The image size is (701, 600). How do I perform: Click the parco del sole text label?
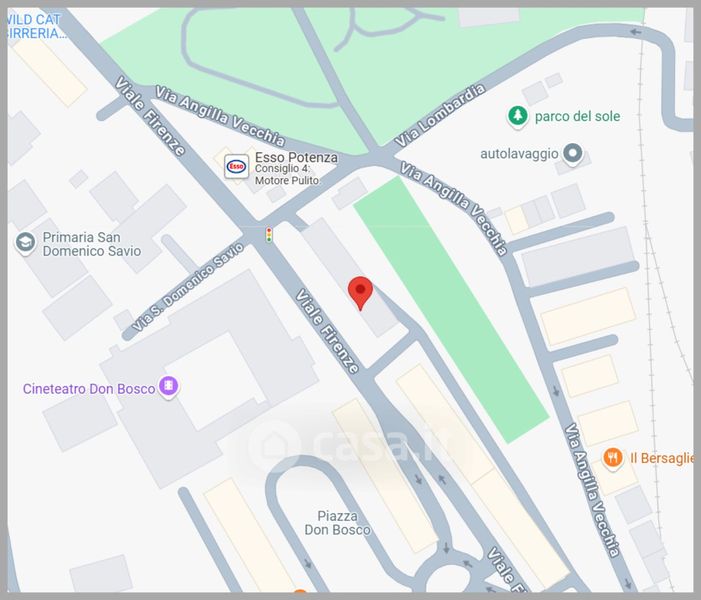coord(577,116)
